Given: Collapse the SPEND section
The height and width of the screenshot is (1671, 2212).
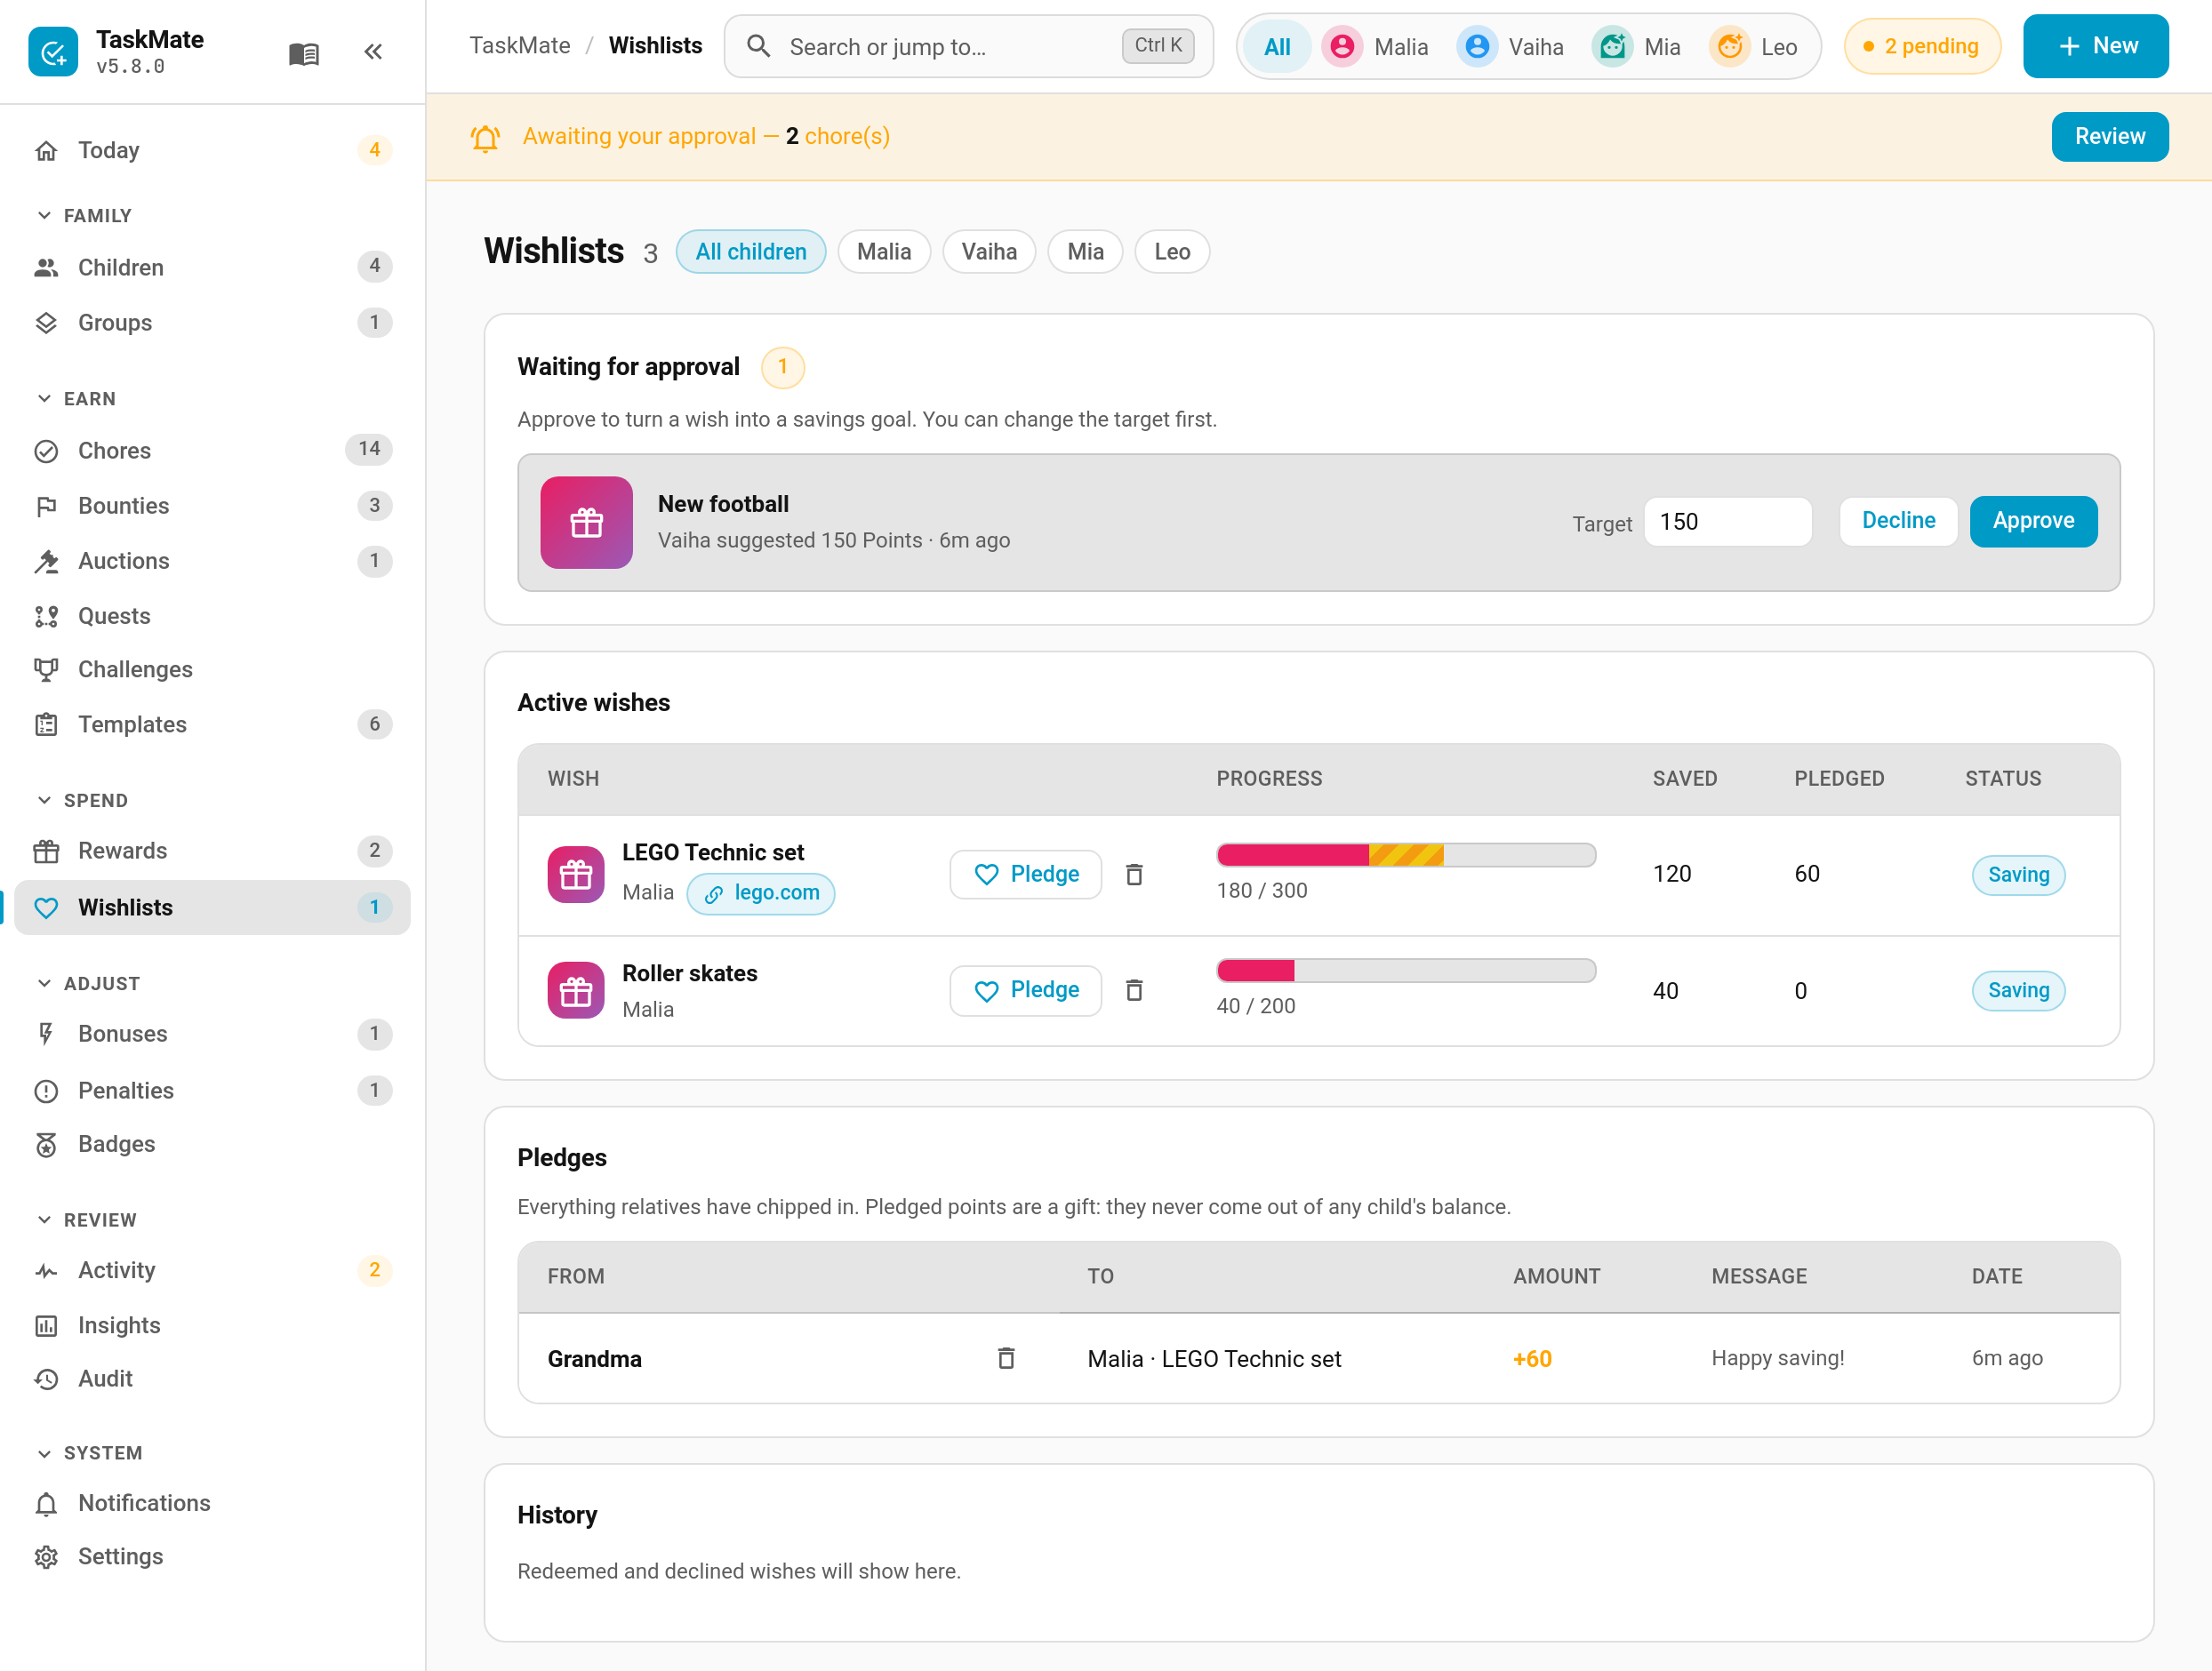Looking at the screenshot, I should point(83,801).
